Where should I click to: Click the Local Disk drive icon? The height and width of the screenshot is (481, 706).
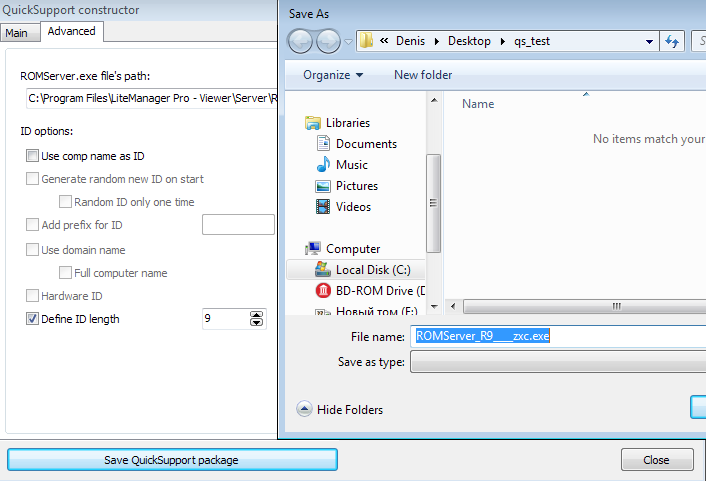pyautogui.click(x=323, y=269)
